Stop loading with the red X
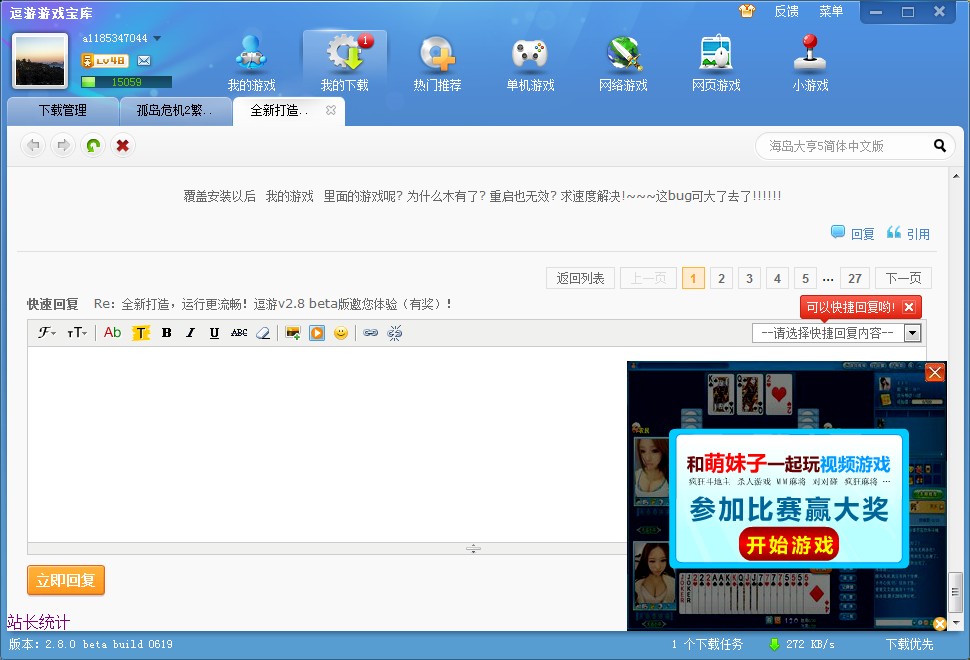The height and width of the screenshot is (660, 970). (x=122, y=145)
